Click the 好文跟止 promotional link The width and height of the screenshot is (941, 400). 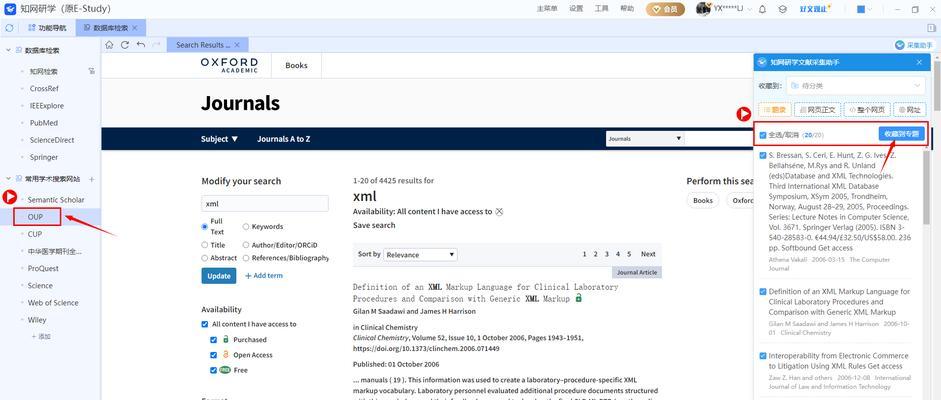[x=815, y=9]
